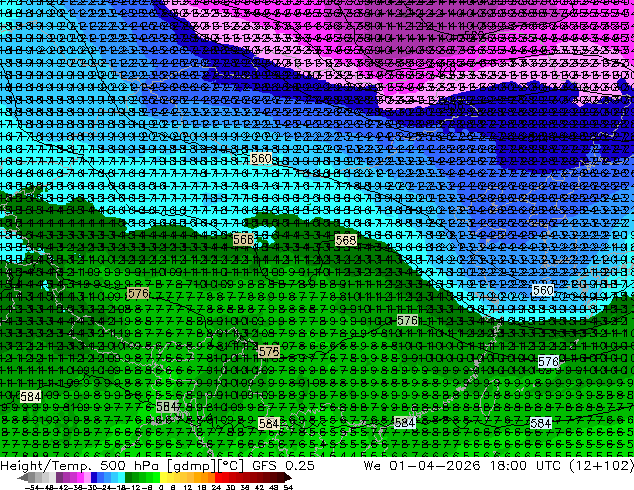Click the 'Height/Temp. 500 hPa' title text
The height and width of the screenshot is (490, 634).
point(79,466)
